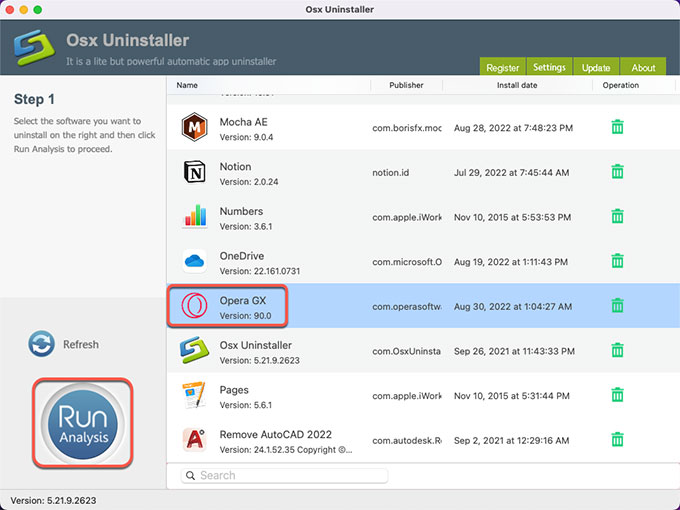Viewport: 680px width, 510px height.
Task: Click the trash icon for Notion
Action: click(618, 172)
